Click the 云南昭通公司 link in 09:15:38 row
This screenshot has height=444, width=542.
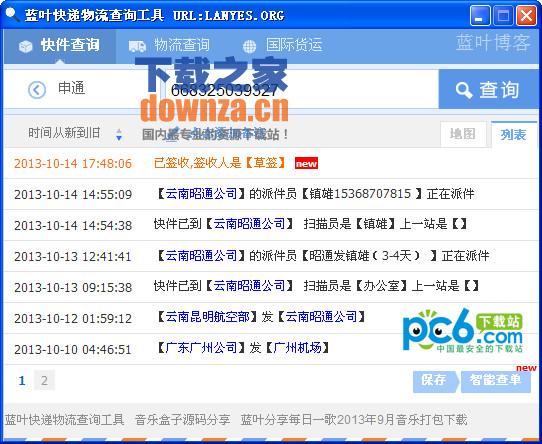point(249,286)
